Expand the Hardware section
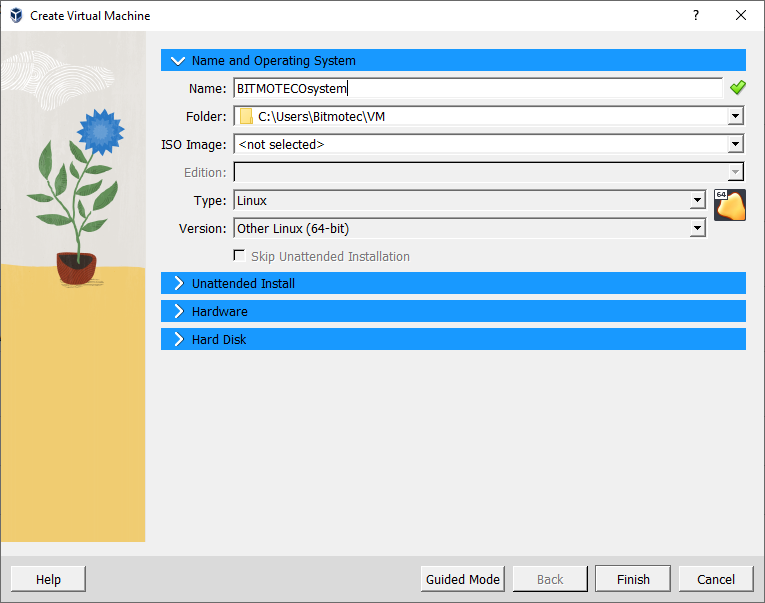The image size is (765, 603). pos(453,311)
